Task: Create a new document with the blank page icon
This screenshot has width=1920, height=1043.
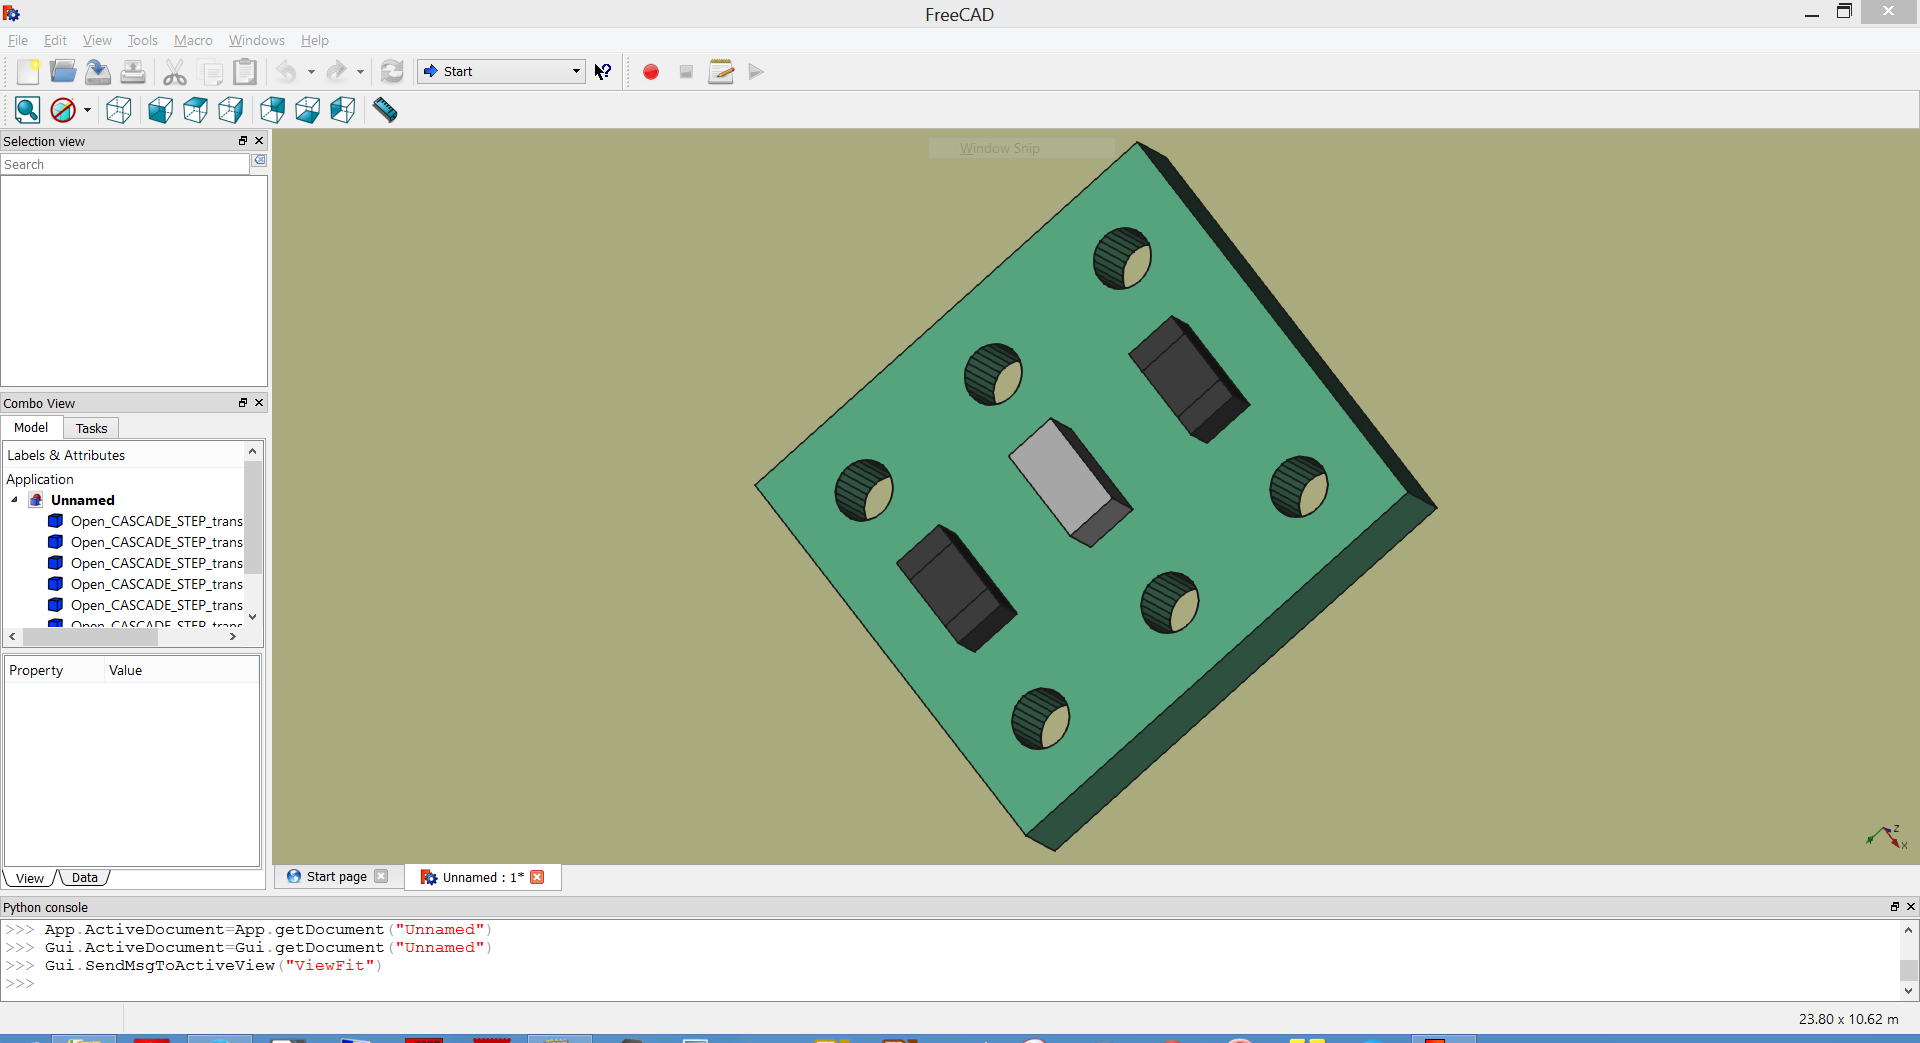Action: 28,72
